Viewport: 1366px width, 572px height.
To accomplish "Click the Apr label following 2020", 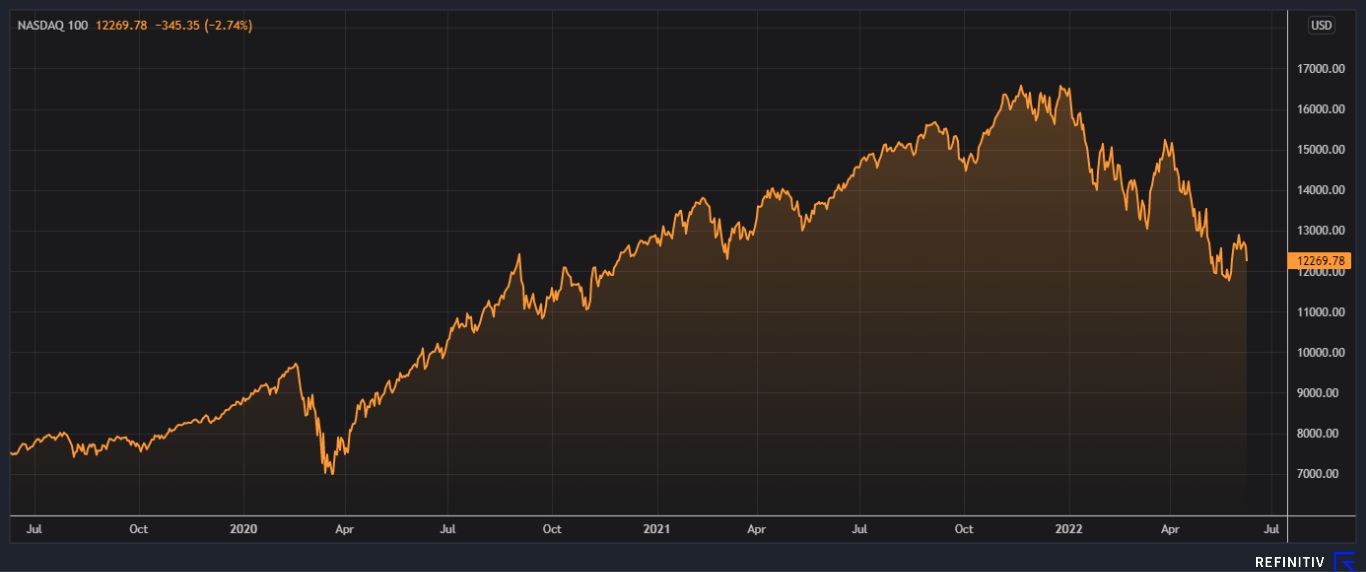I will [x=345, y=529].
